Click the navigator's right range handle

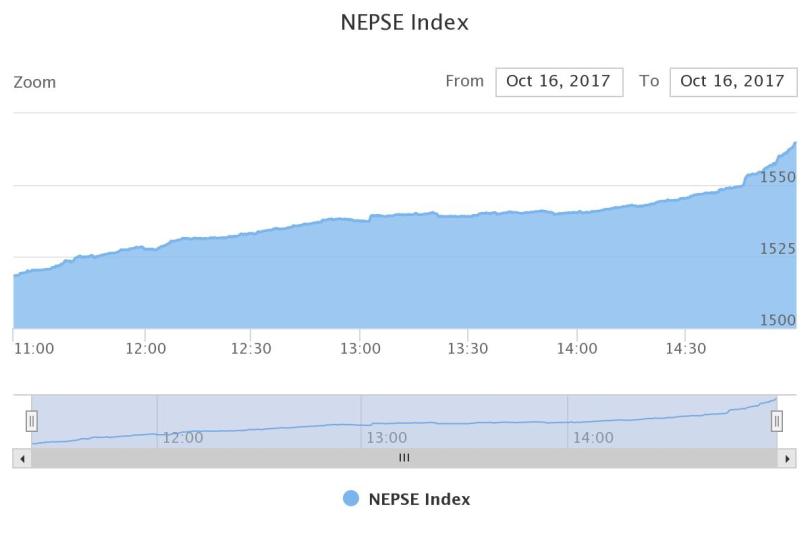777,422
